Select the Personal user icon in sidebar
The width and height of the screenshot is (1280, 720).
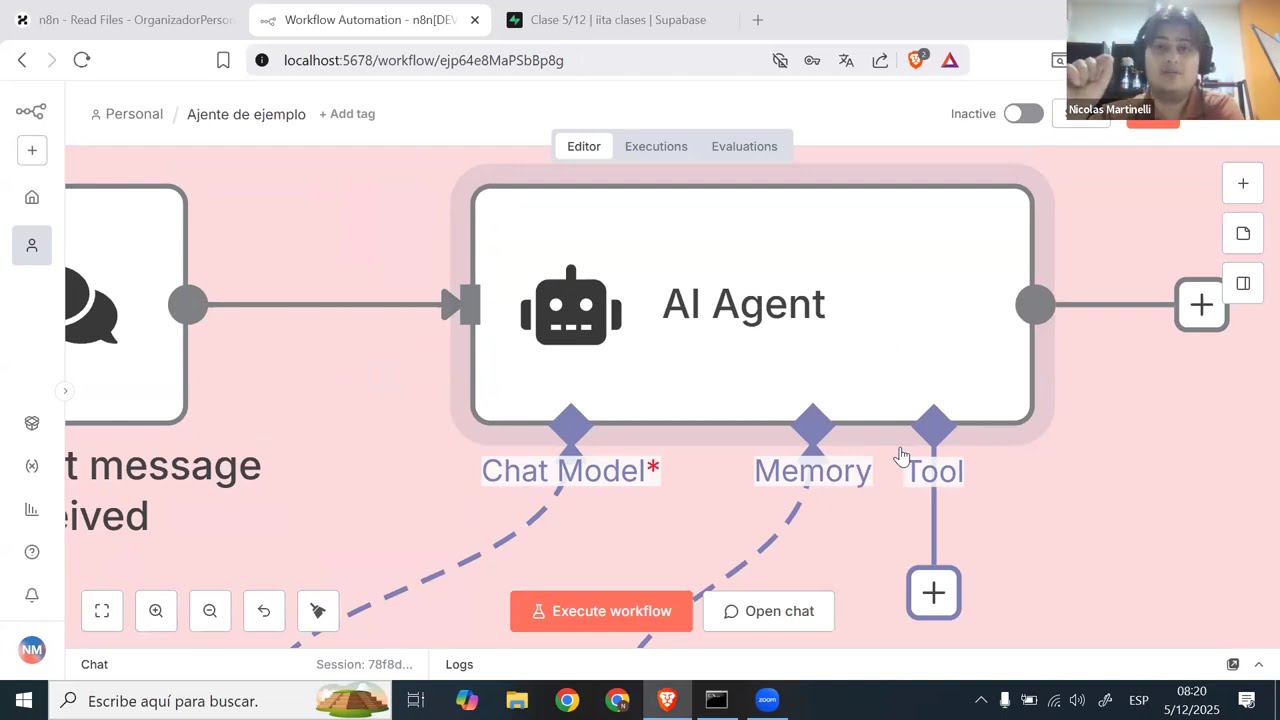pos(32,245)
